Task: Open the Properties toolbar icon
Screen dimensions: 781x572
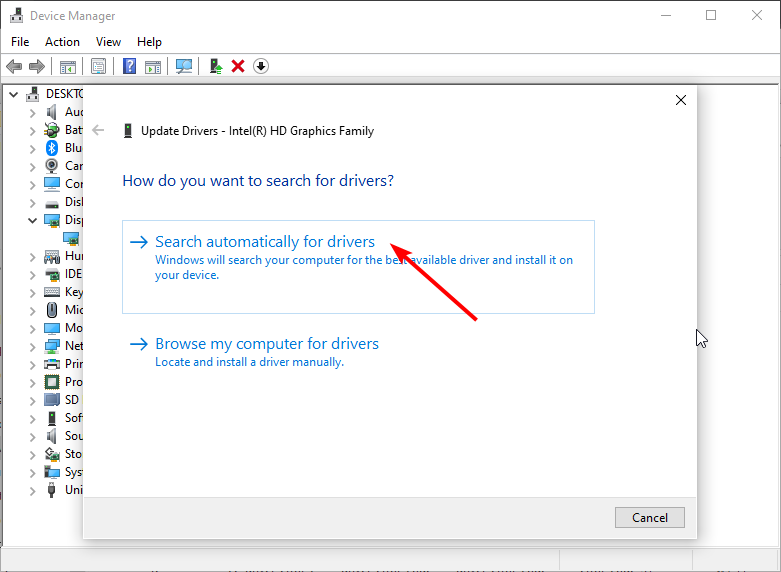Action: [99, 66]
